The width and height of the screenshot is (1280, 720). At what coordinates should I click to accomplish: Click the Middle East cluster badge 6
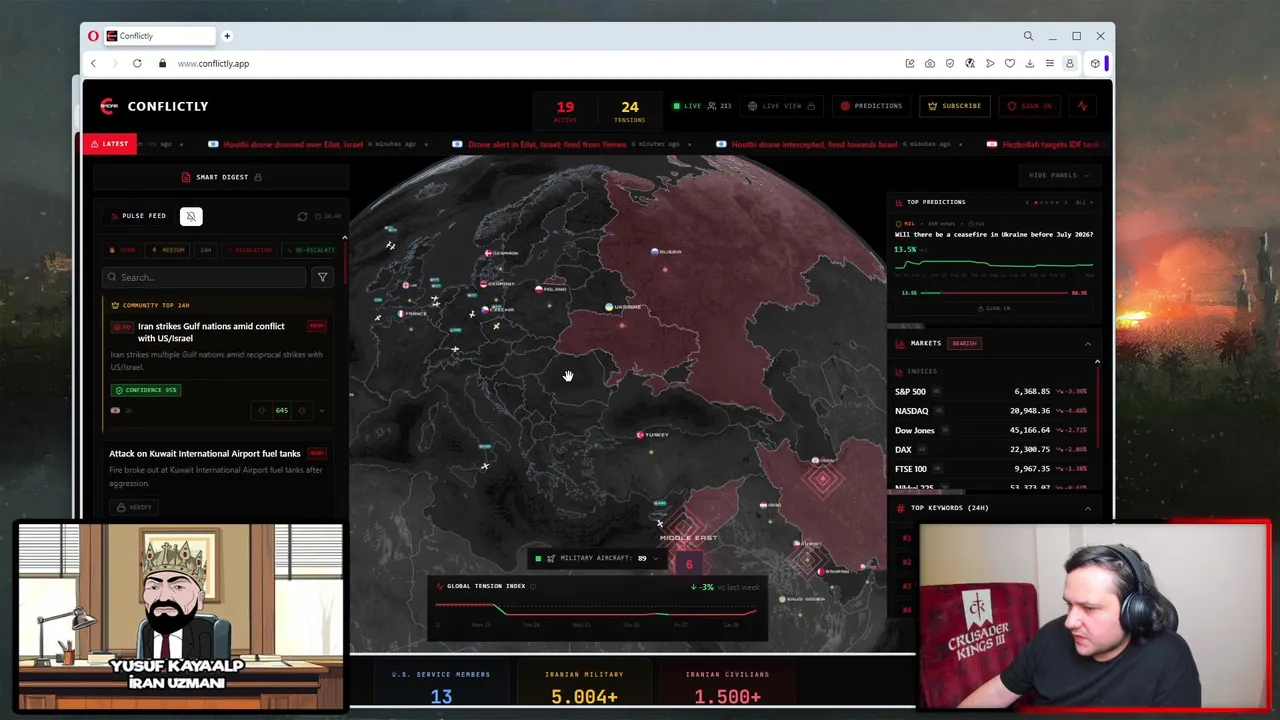tap(688, 564)
